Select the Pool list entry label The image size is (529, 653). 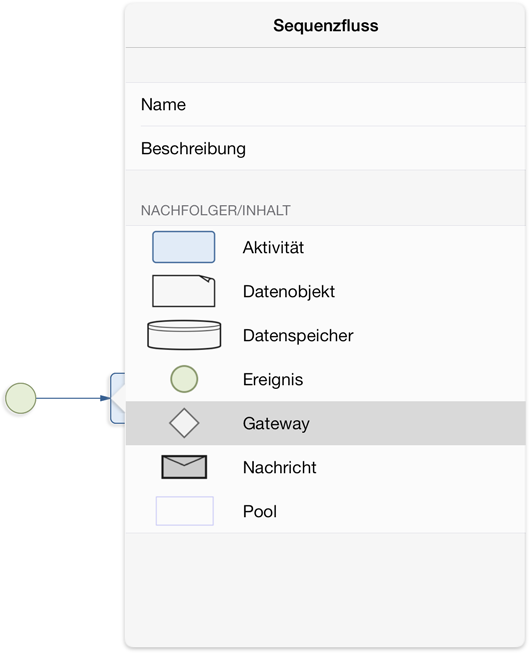pyautogui.click(x=260, y=511)
